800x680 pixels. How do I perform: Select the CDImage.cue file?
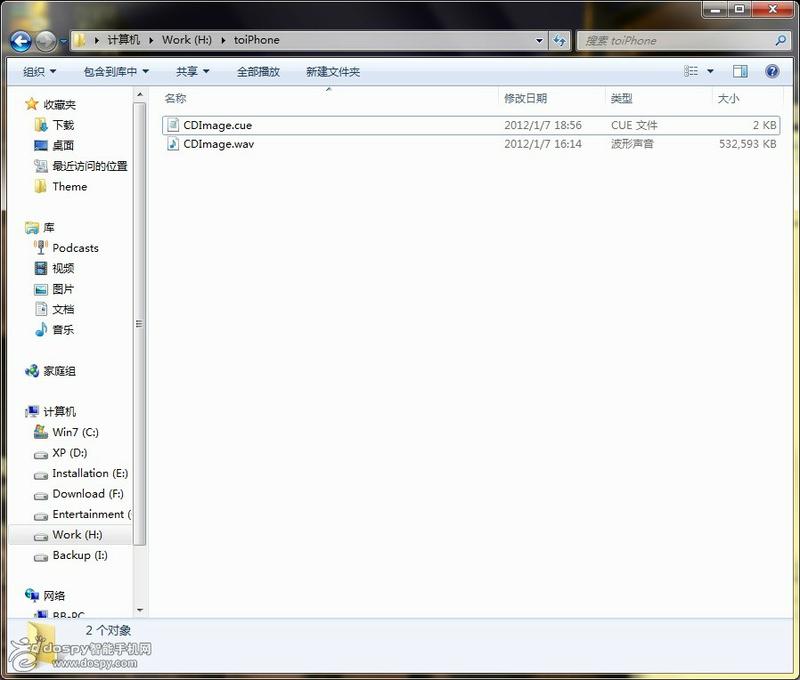pyautogui.click(x=471, y=125)
